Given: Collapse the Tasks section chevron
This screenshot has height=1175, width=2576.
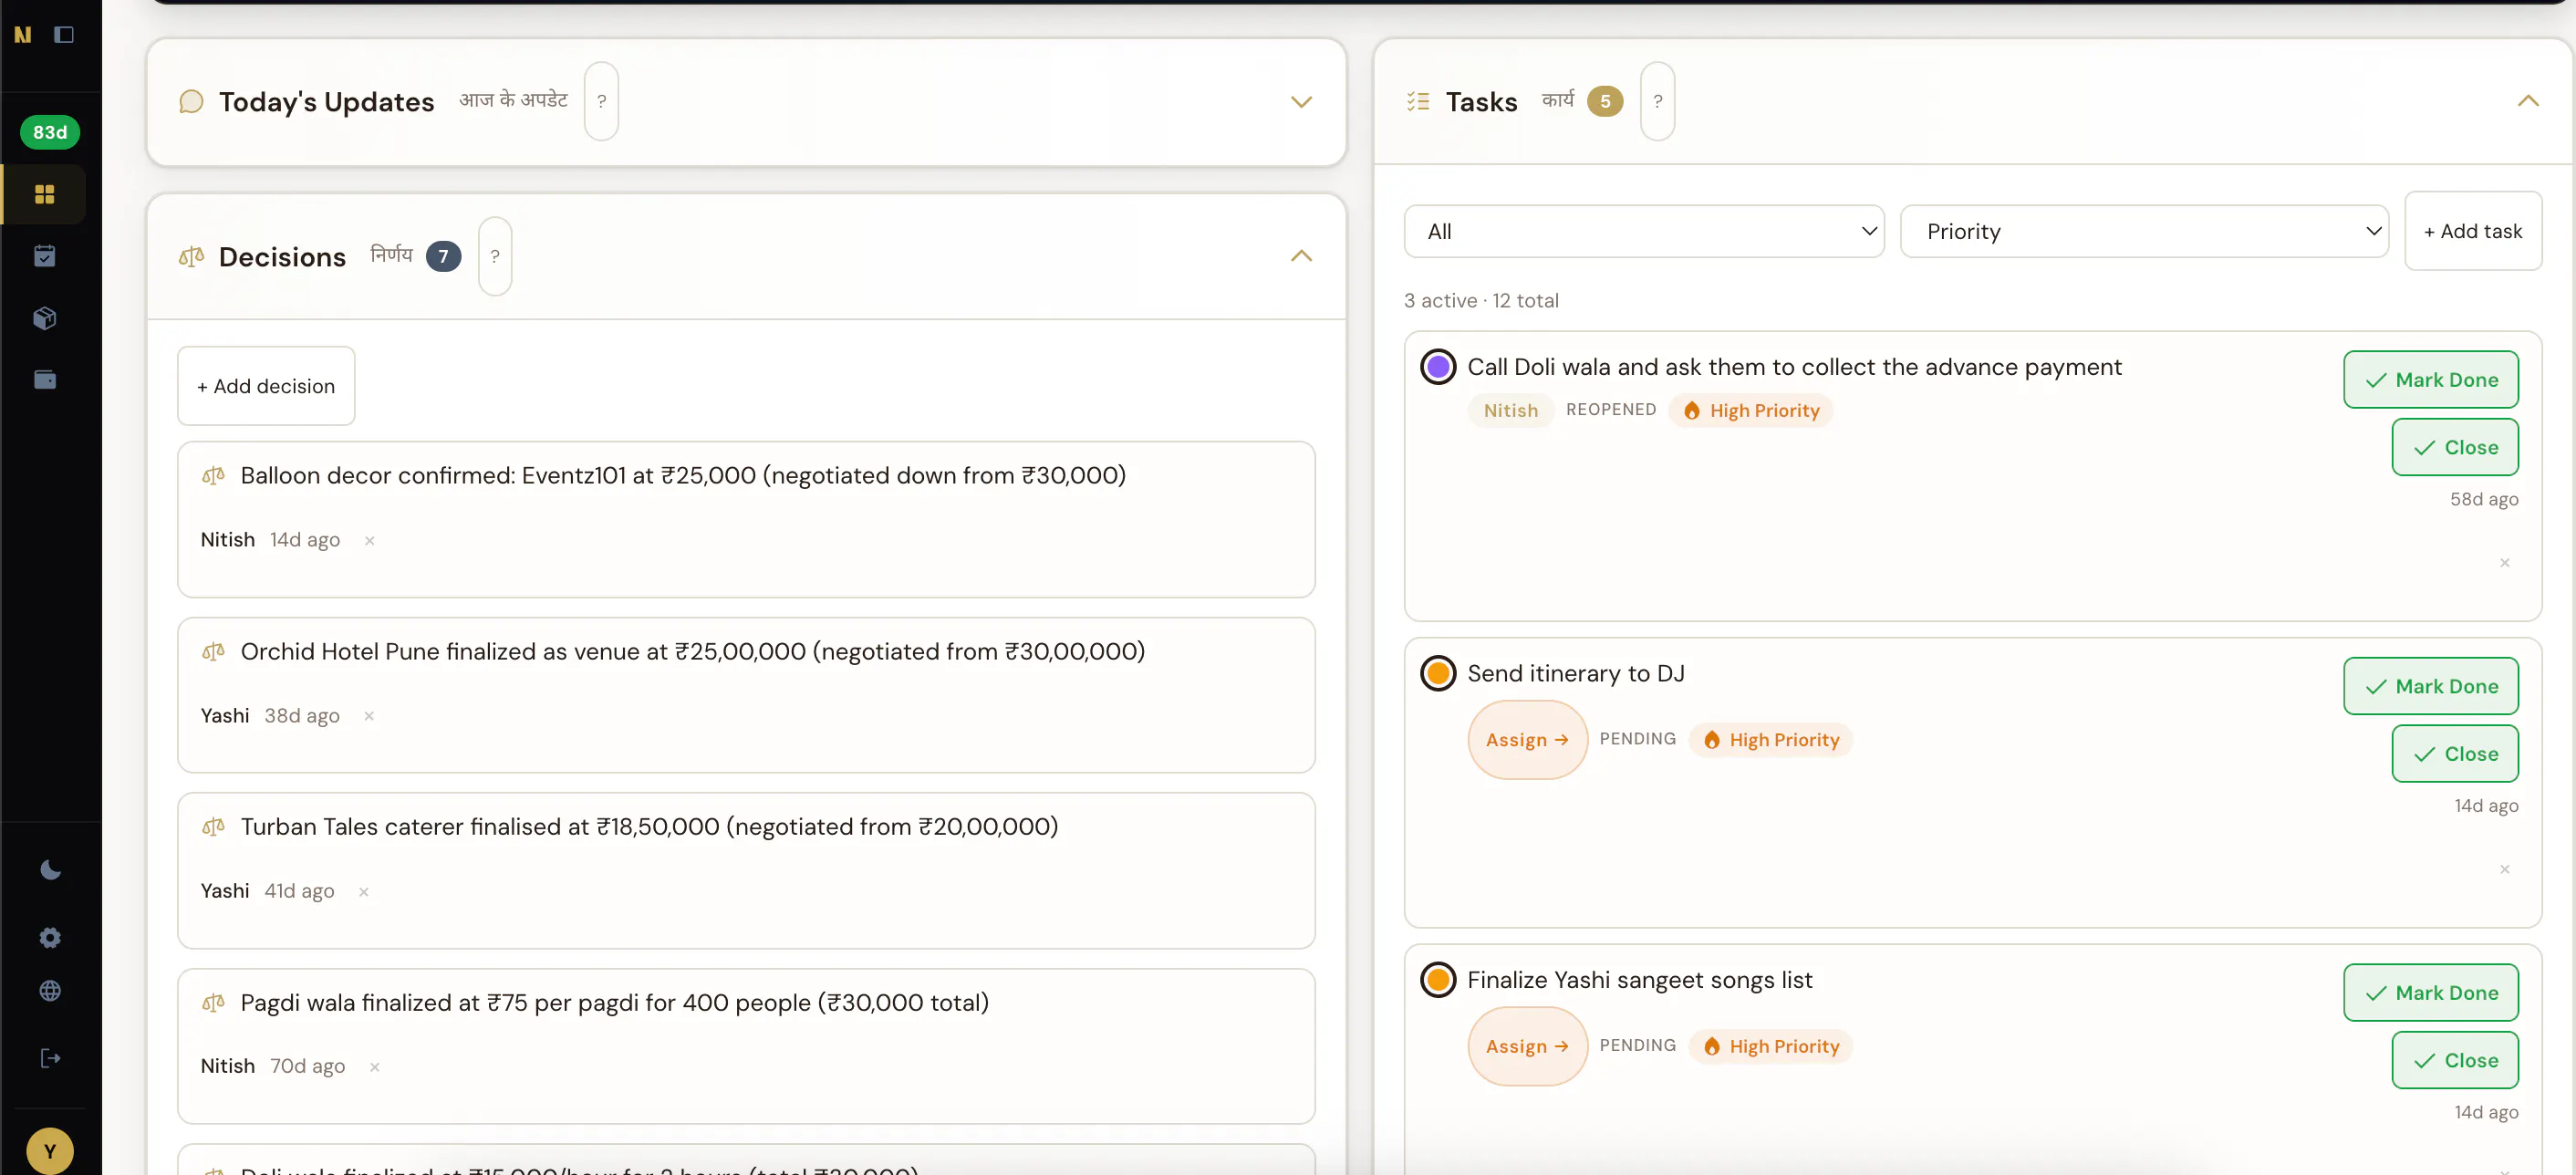Looking at the screenshot, I should tap(2528, 101).
